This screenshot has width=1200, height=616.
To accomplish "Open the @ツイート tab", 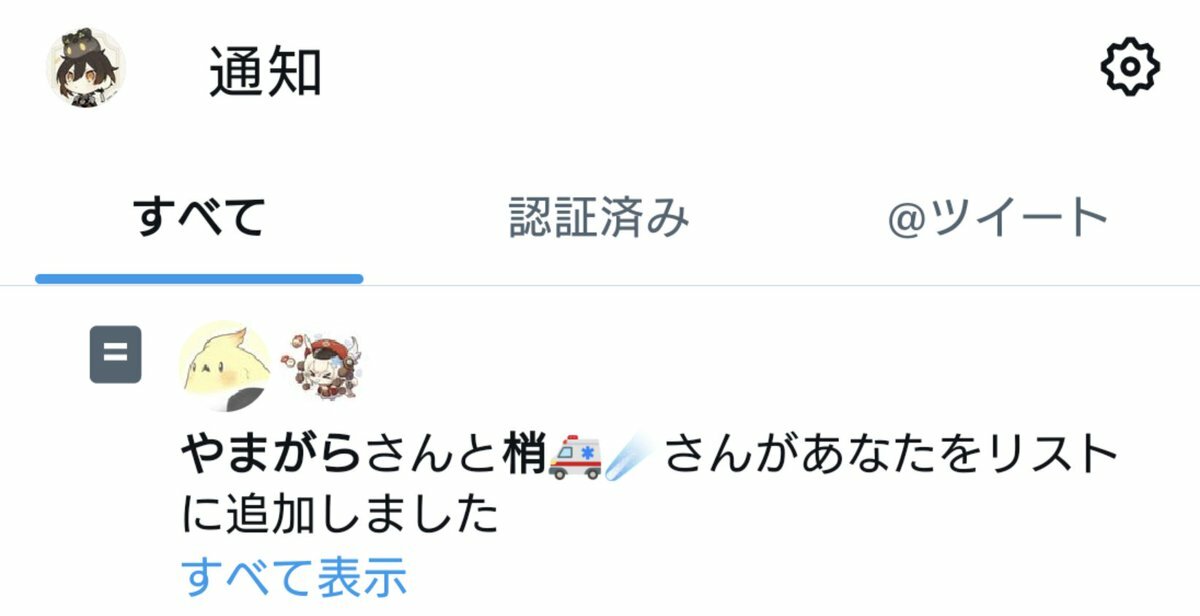I will (998, 217).
